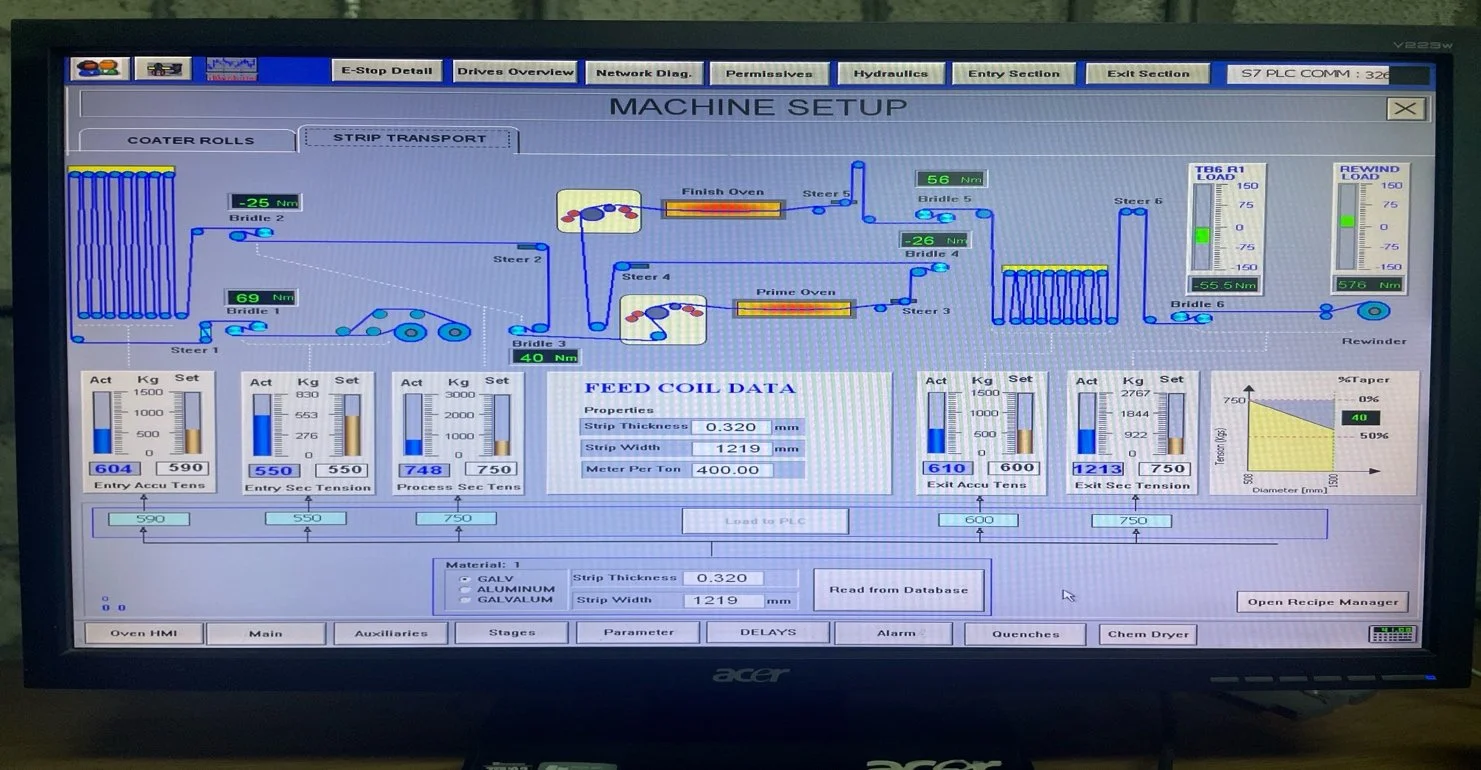The image size is (1481, 770).
Task: Click the prime coater head graphic
Action: click(663, 318)
